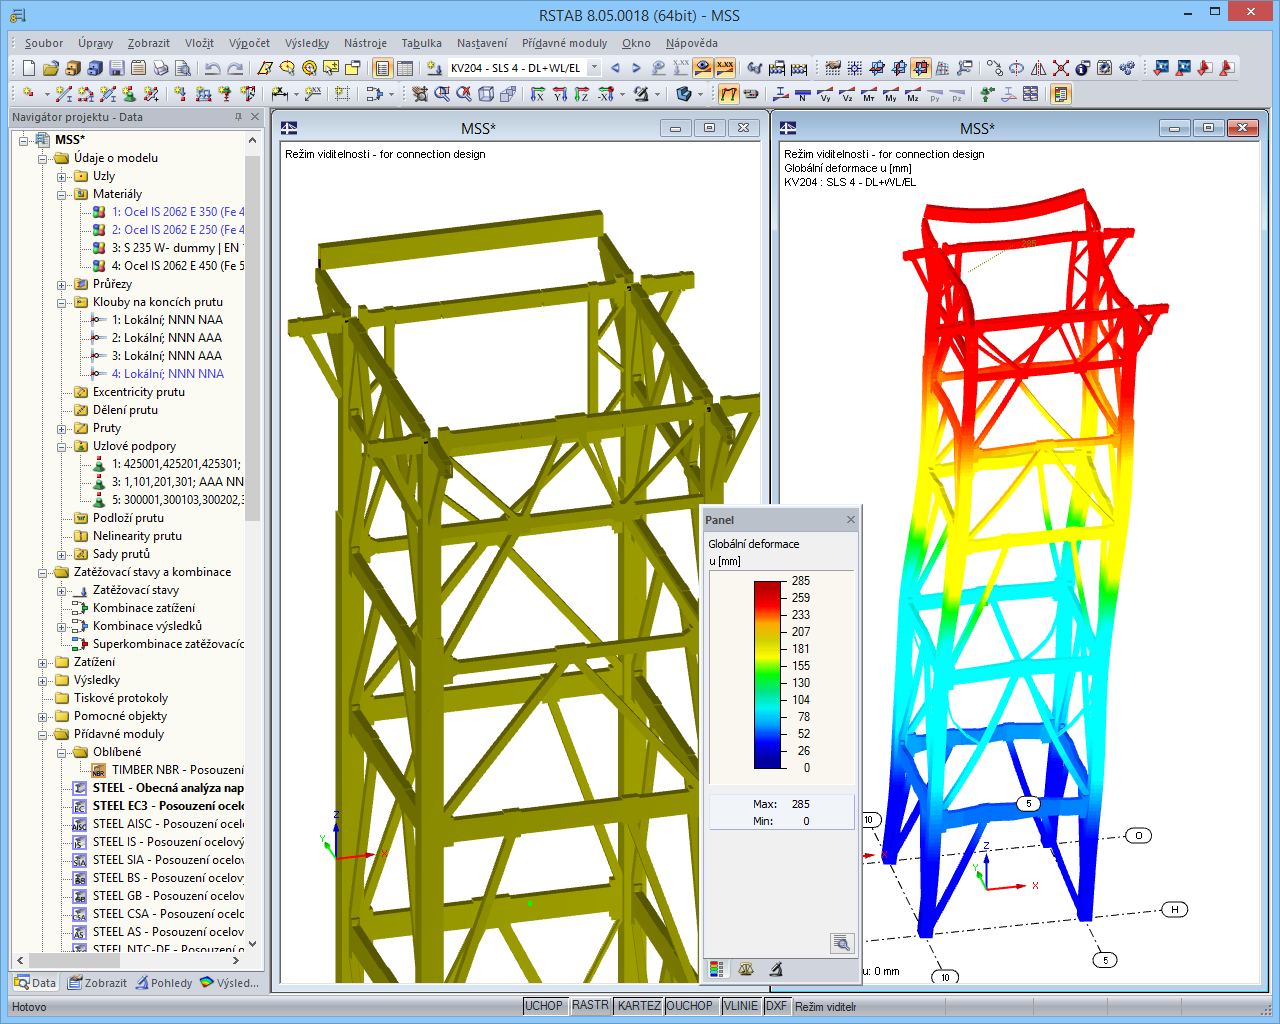Screen dimensions: 1280x1024
Task: Open the Výpočet menu
Action: point(248,43)
